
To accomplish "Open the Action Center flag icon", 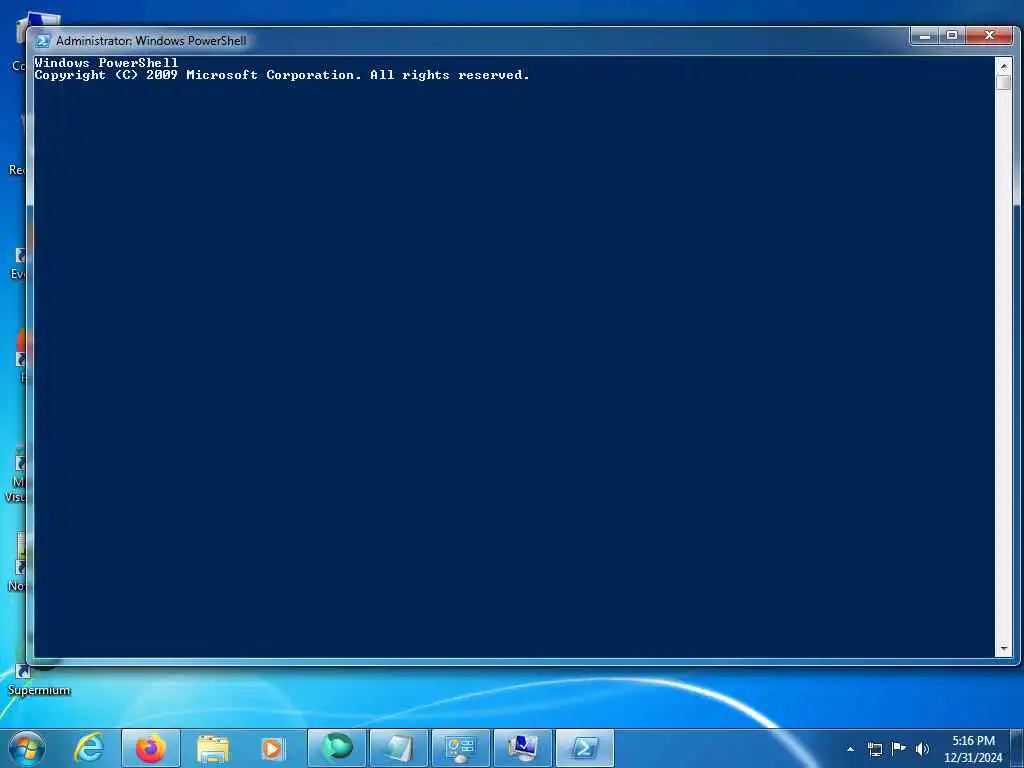I will (x=899, y=748).
